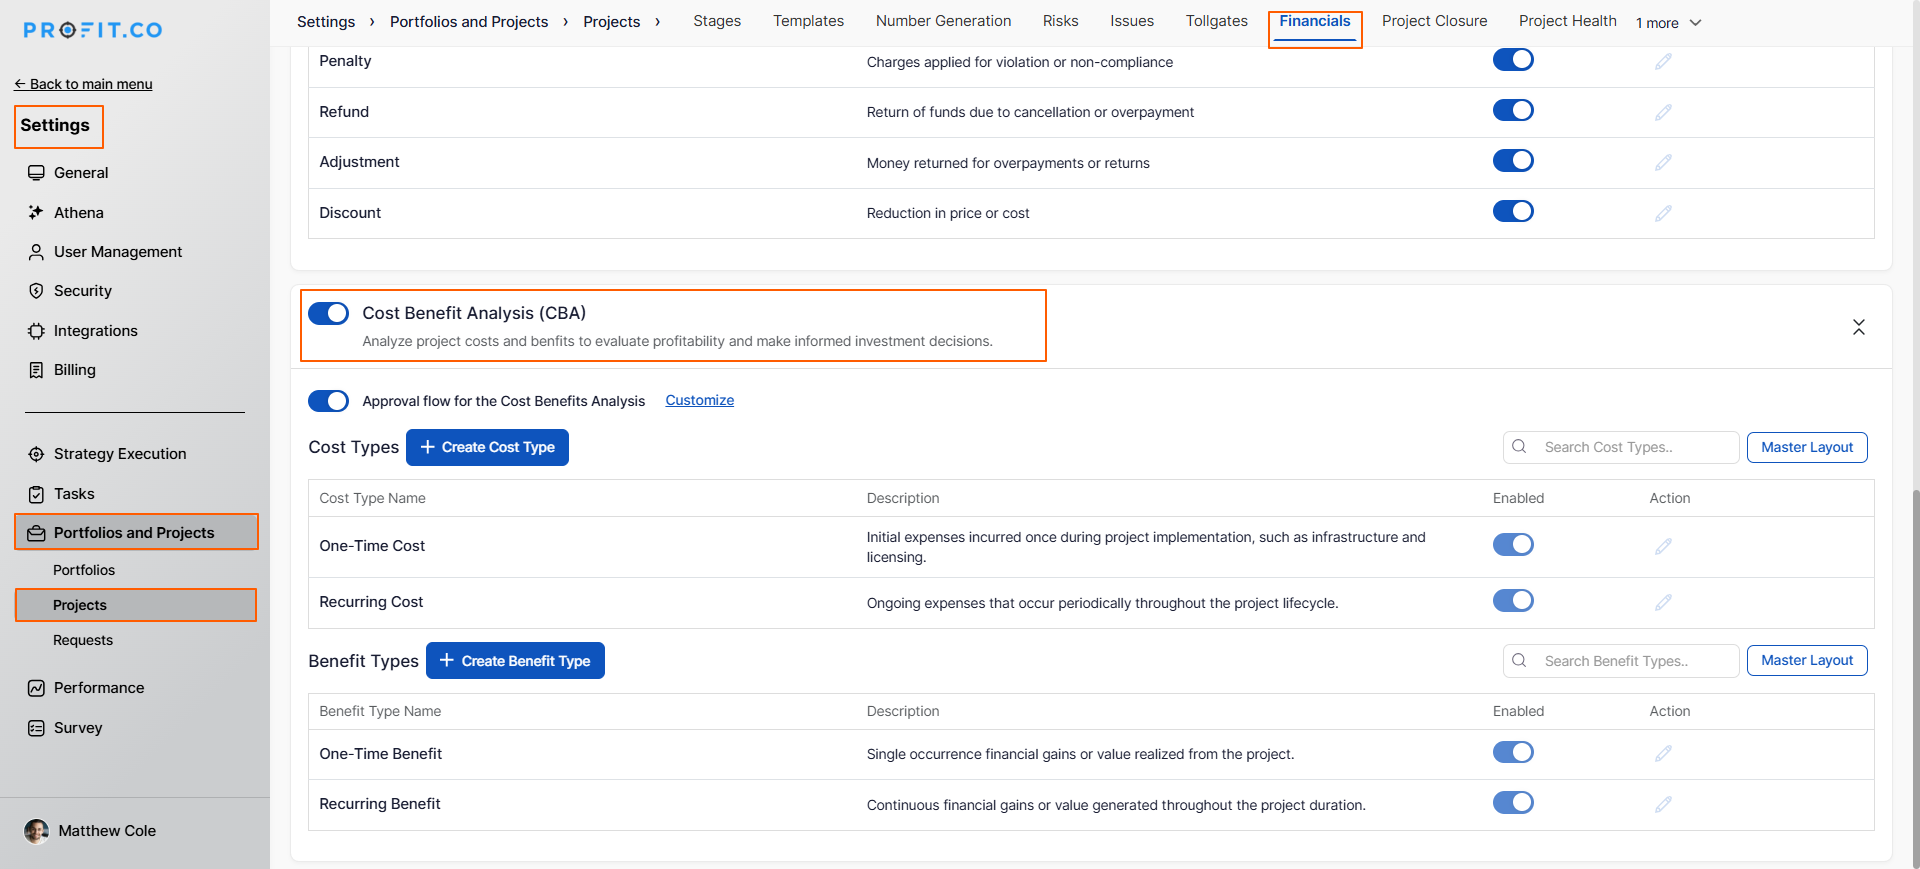
Task: Open the Project Closure tab
Action: [x=1434, y=21]
